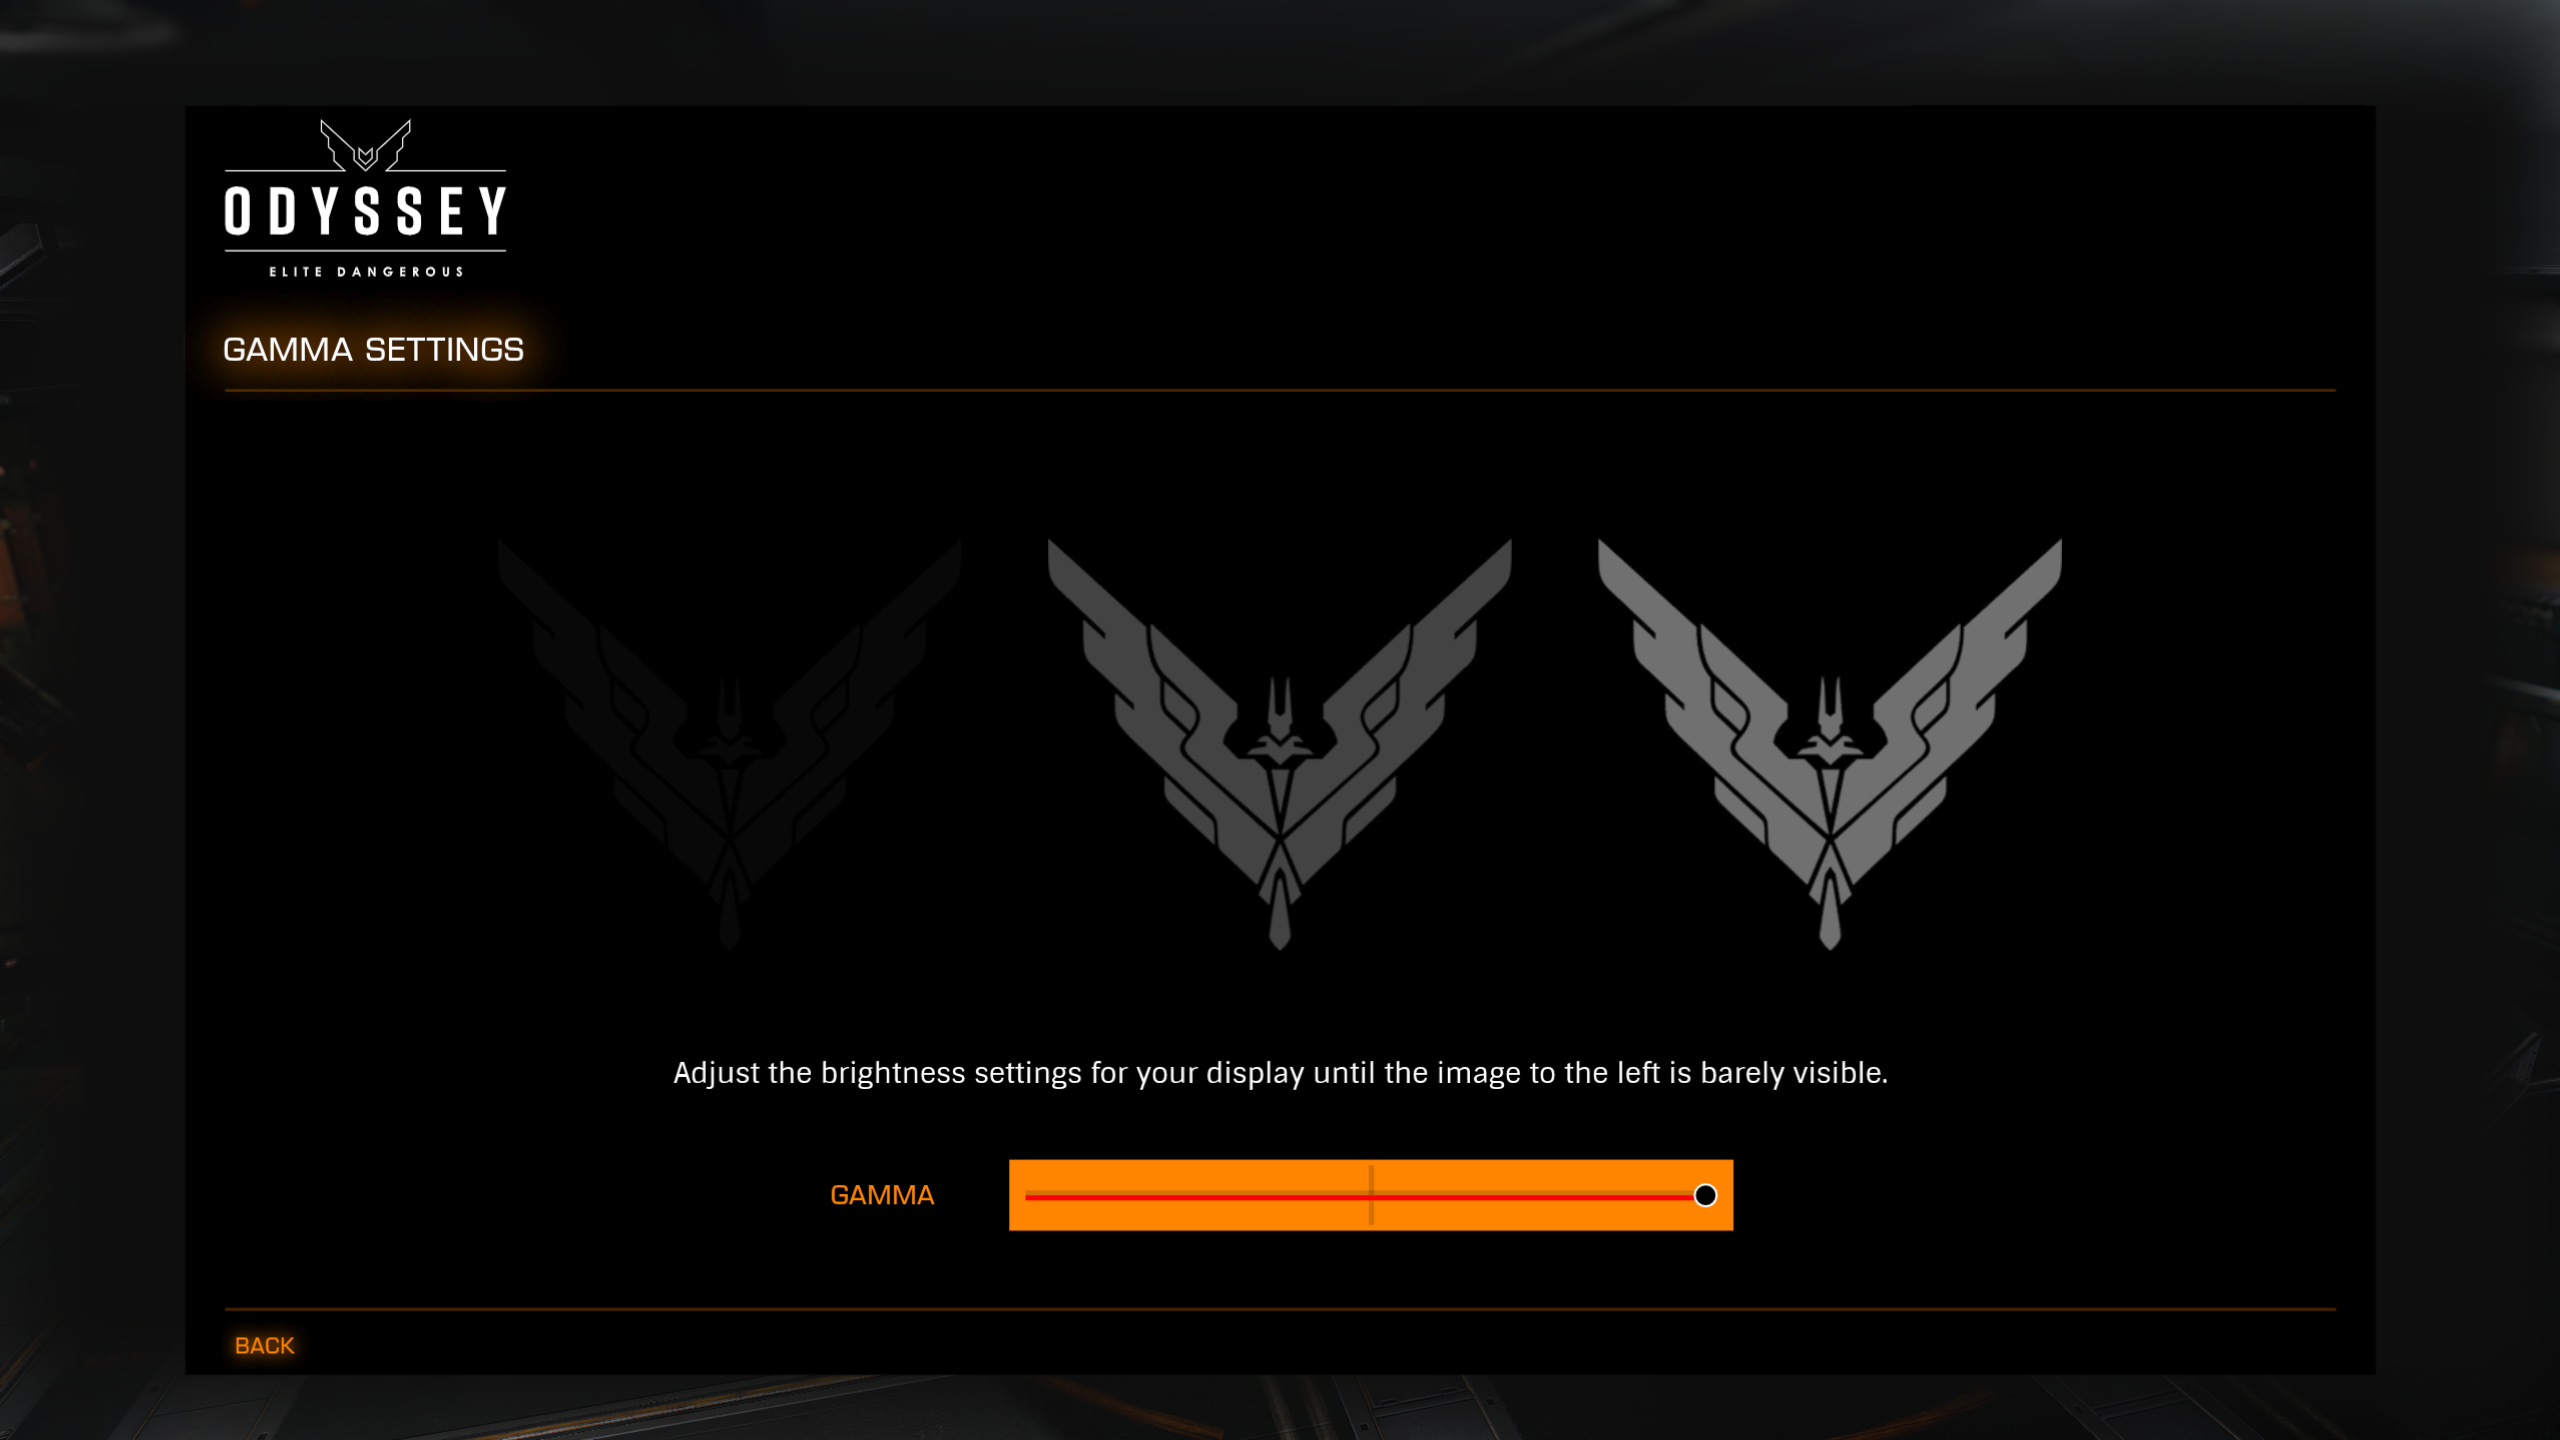The image size is (2560, 1440).
Task: Select the GAMMA setting label
Action: click(x=882, y=1195)
